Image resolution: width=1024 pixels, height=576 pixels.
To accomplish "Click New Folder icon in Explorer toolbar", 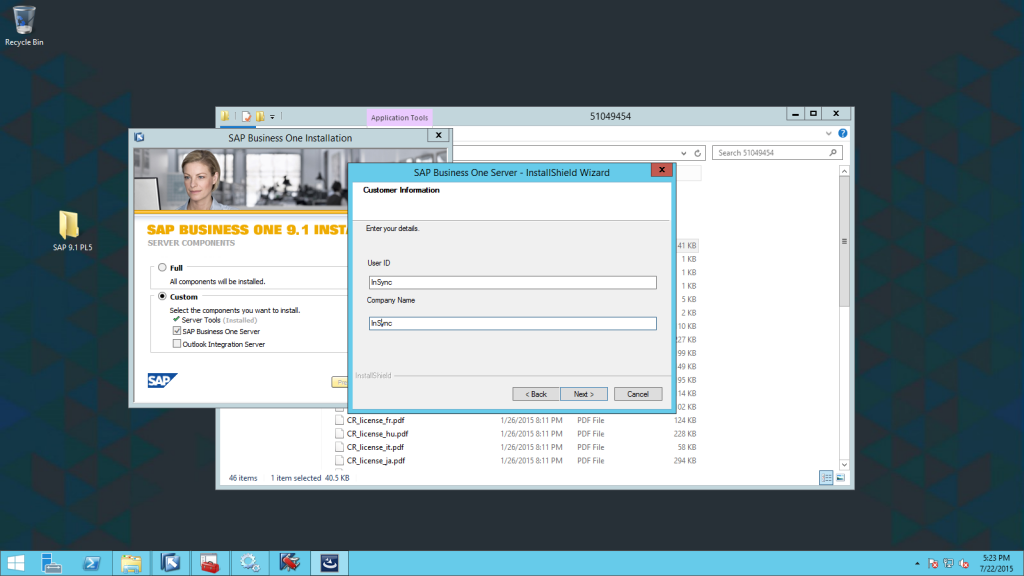I will (260, 116).
